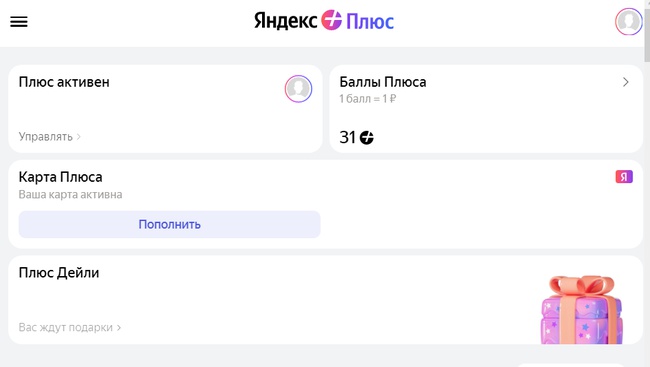The image size is (650, 367).
Task: Click the Yandex Plus logo
Action: 324,20
